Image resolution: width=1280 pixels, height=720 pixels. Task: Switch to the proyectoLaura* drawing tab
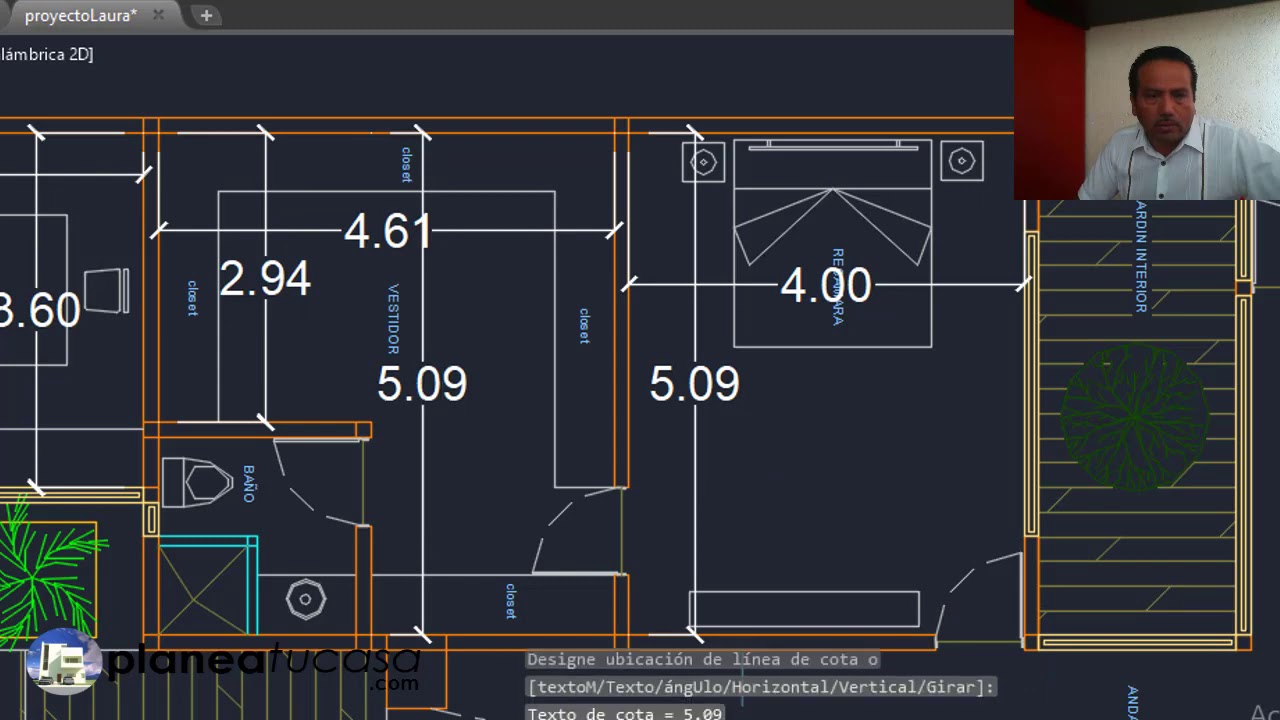tap(80, 16)
